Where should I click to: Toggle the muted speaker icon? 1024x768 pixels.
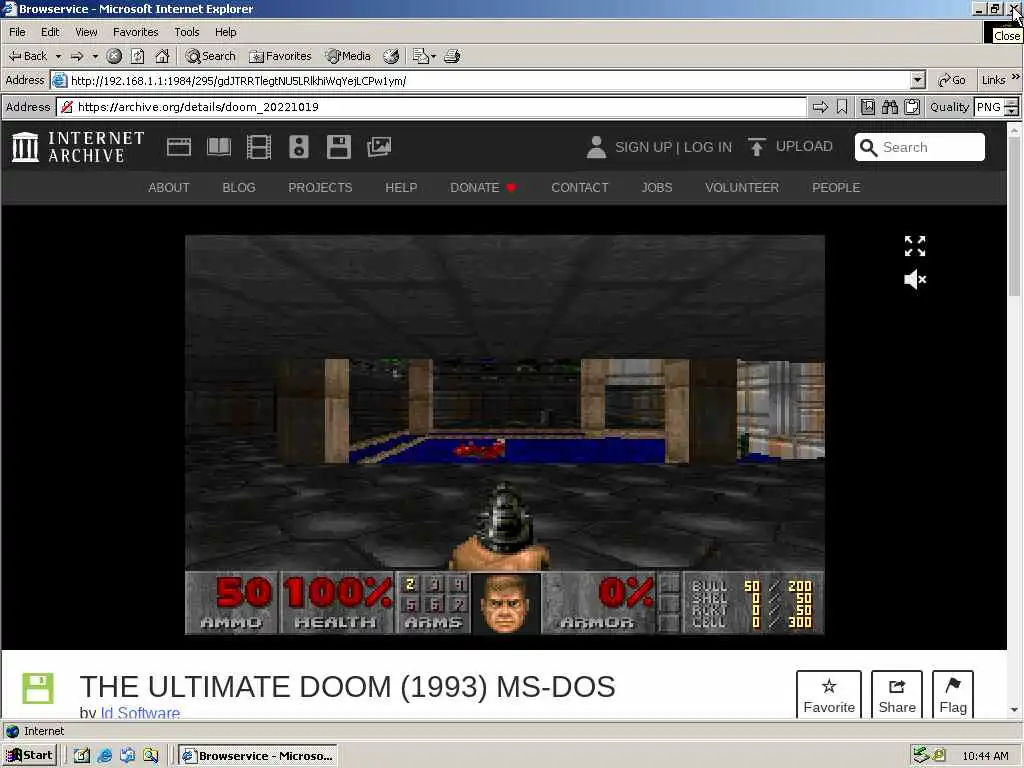[915, 280]
